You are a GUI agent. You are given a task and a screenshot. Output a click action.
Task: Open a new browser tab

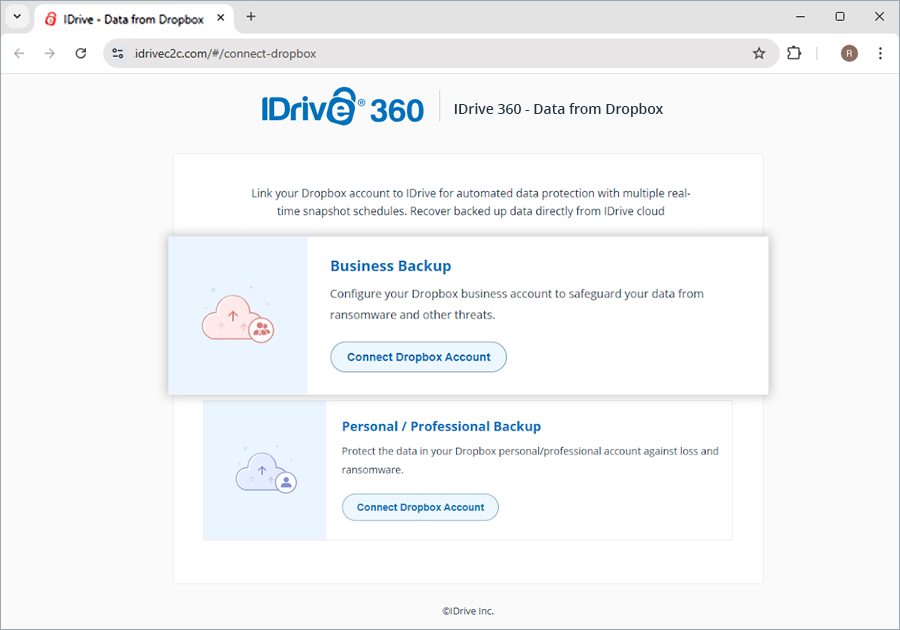click(x=251, y=17)
